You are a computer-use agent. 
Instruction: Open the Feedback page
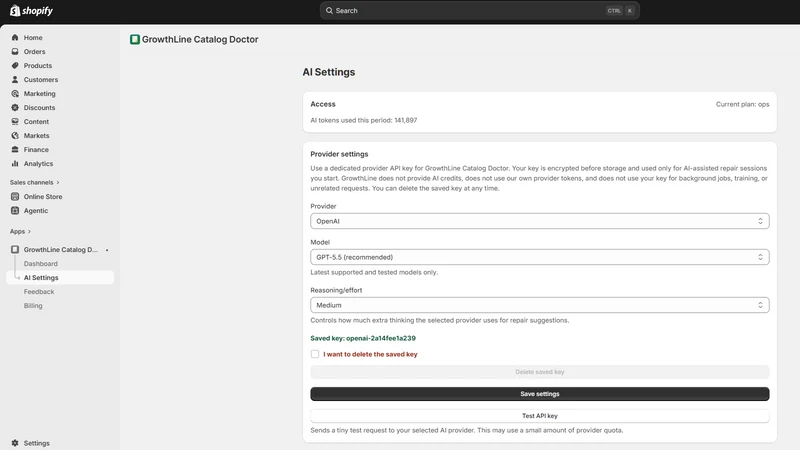point(39,292)
